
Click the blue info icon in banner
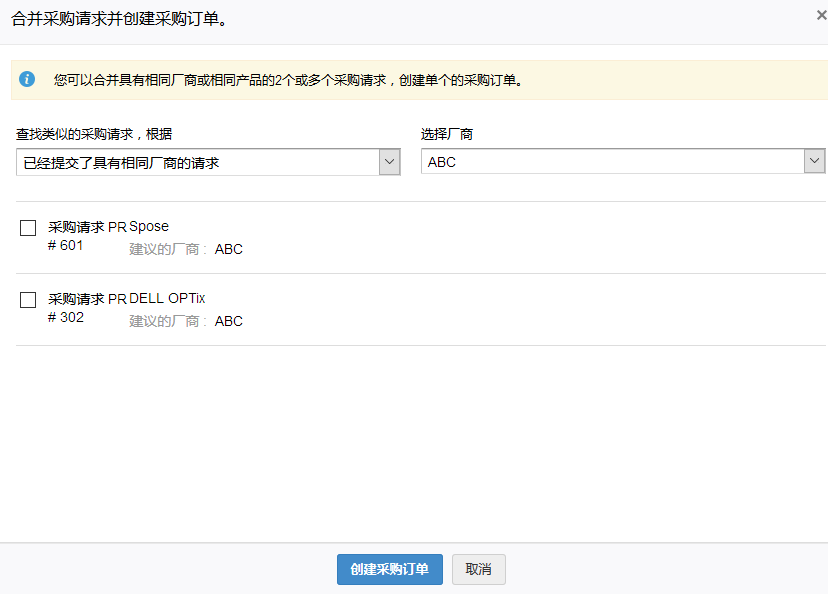coord(27,79)
